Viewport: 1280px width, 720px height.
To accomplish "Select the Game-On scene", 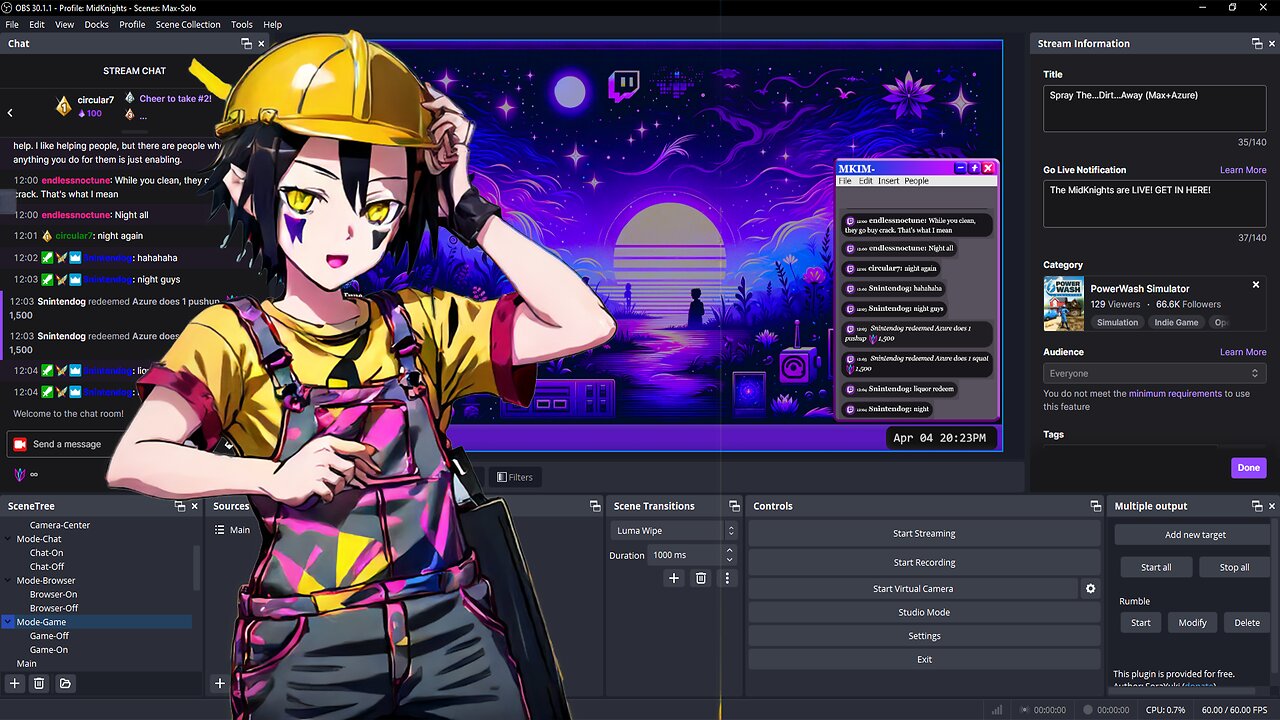I will [49, 650].
